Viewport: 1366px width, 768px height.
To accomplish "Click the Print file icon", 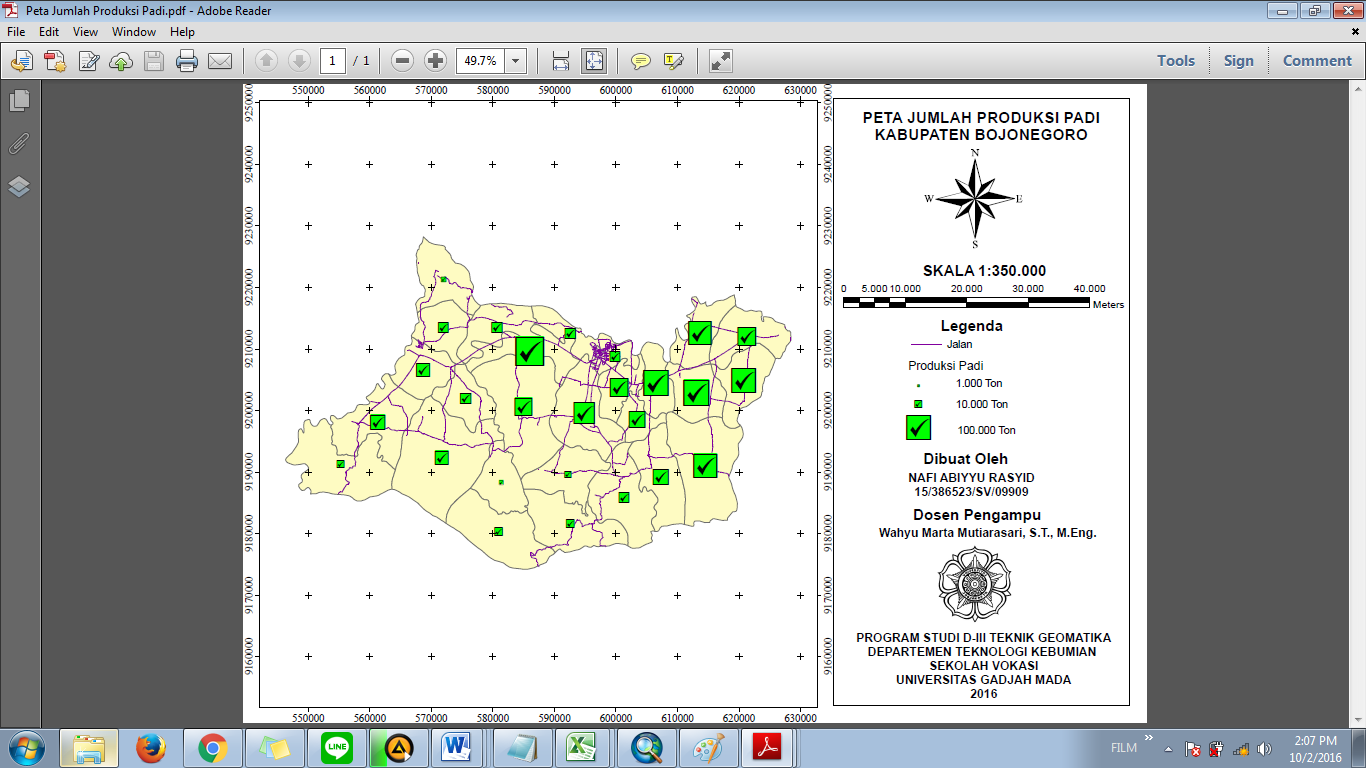I will pyautogui.click(x=187, y=61).
